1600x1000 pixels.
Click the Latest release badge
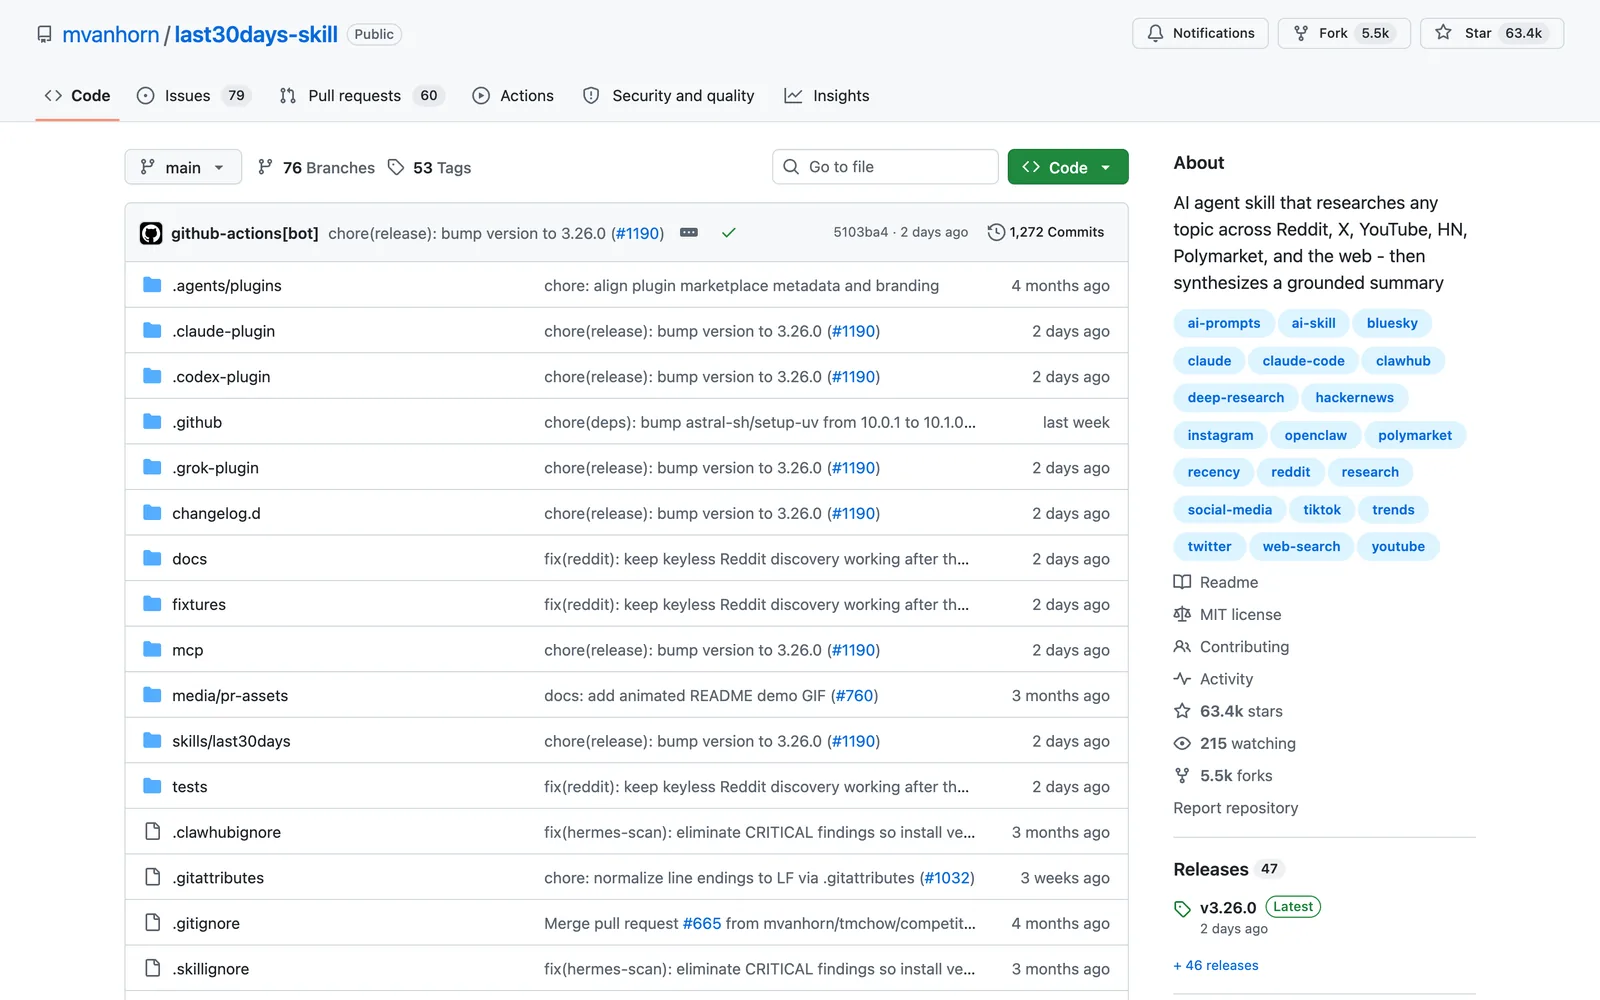(x=1293, y=907)
